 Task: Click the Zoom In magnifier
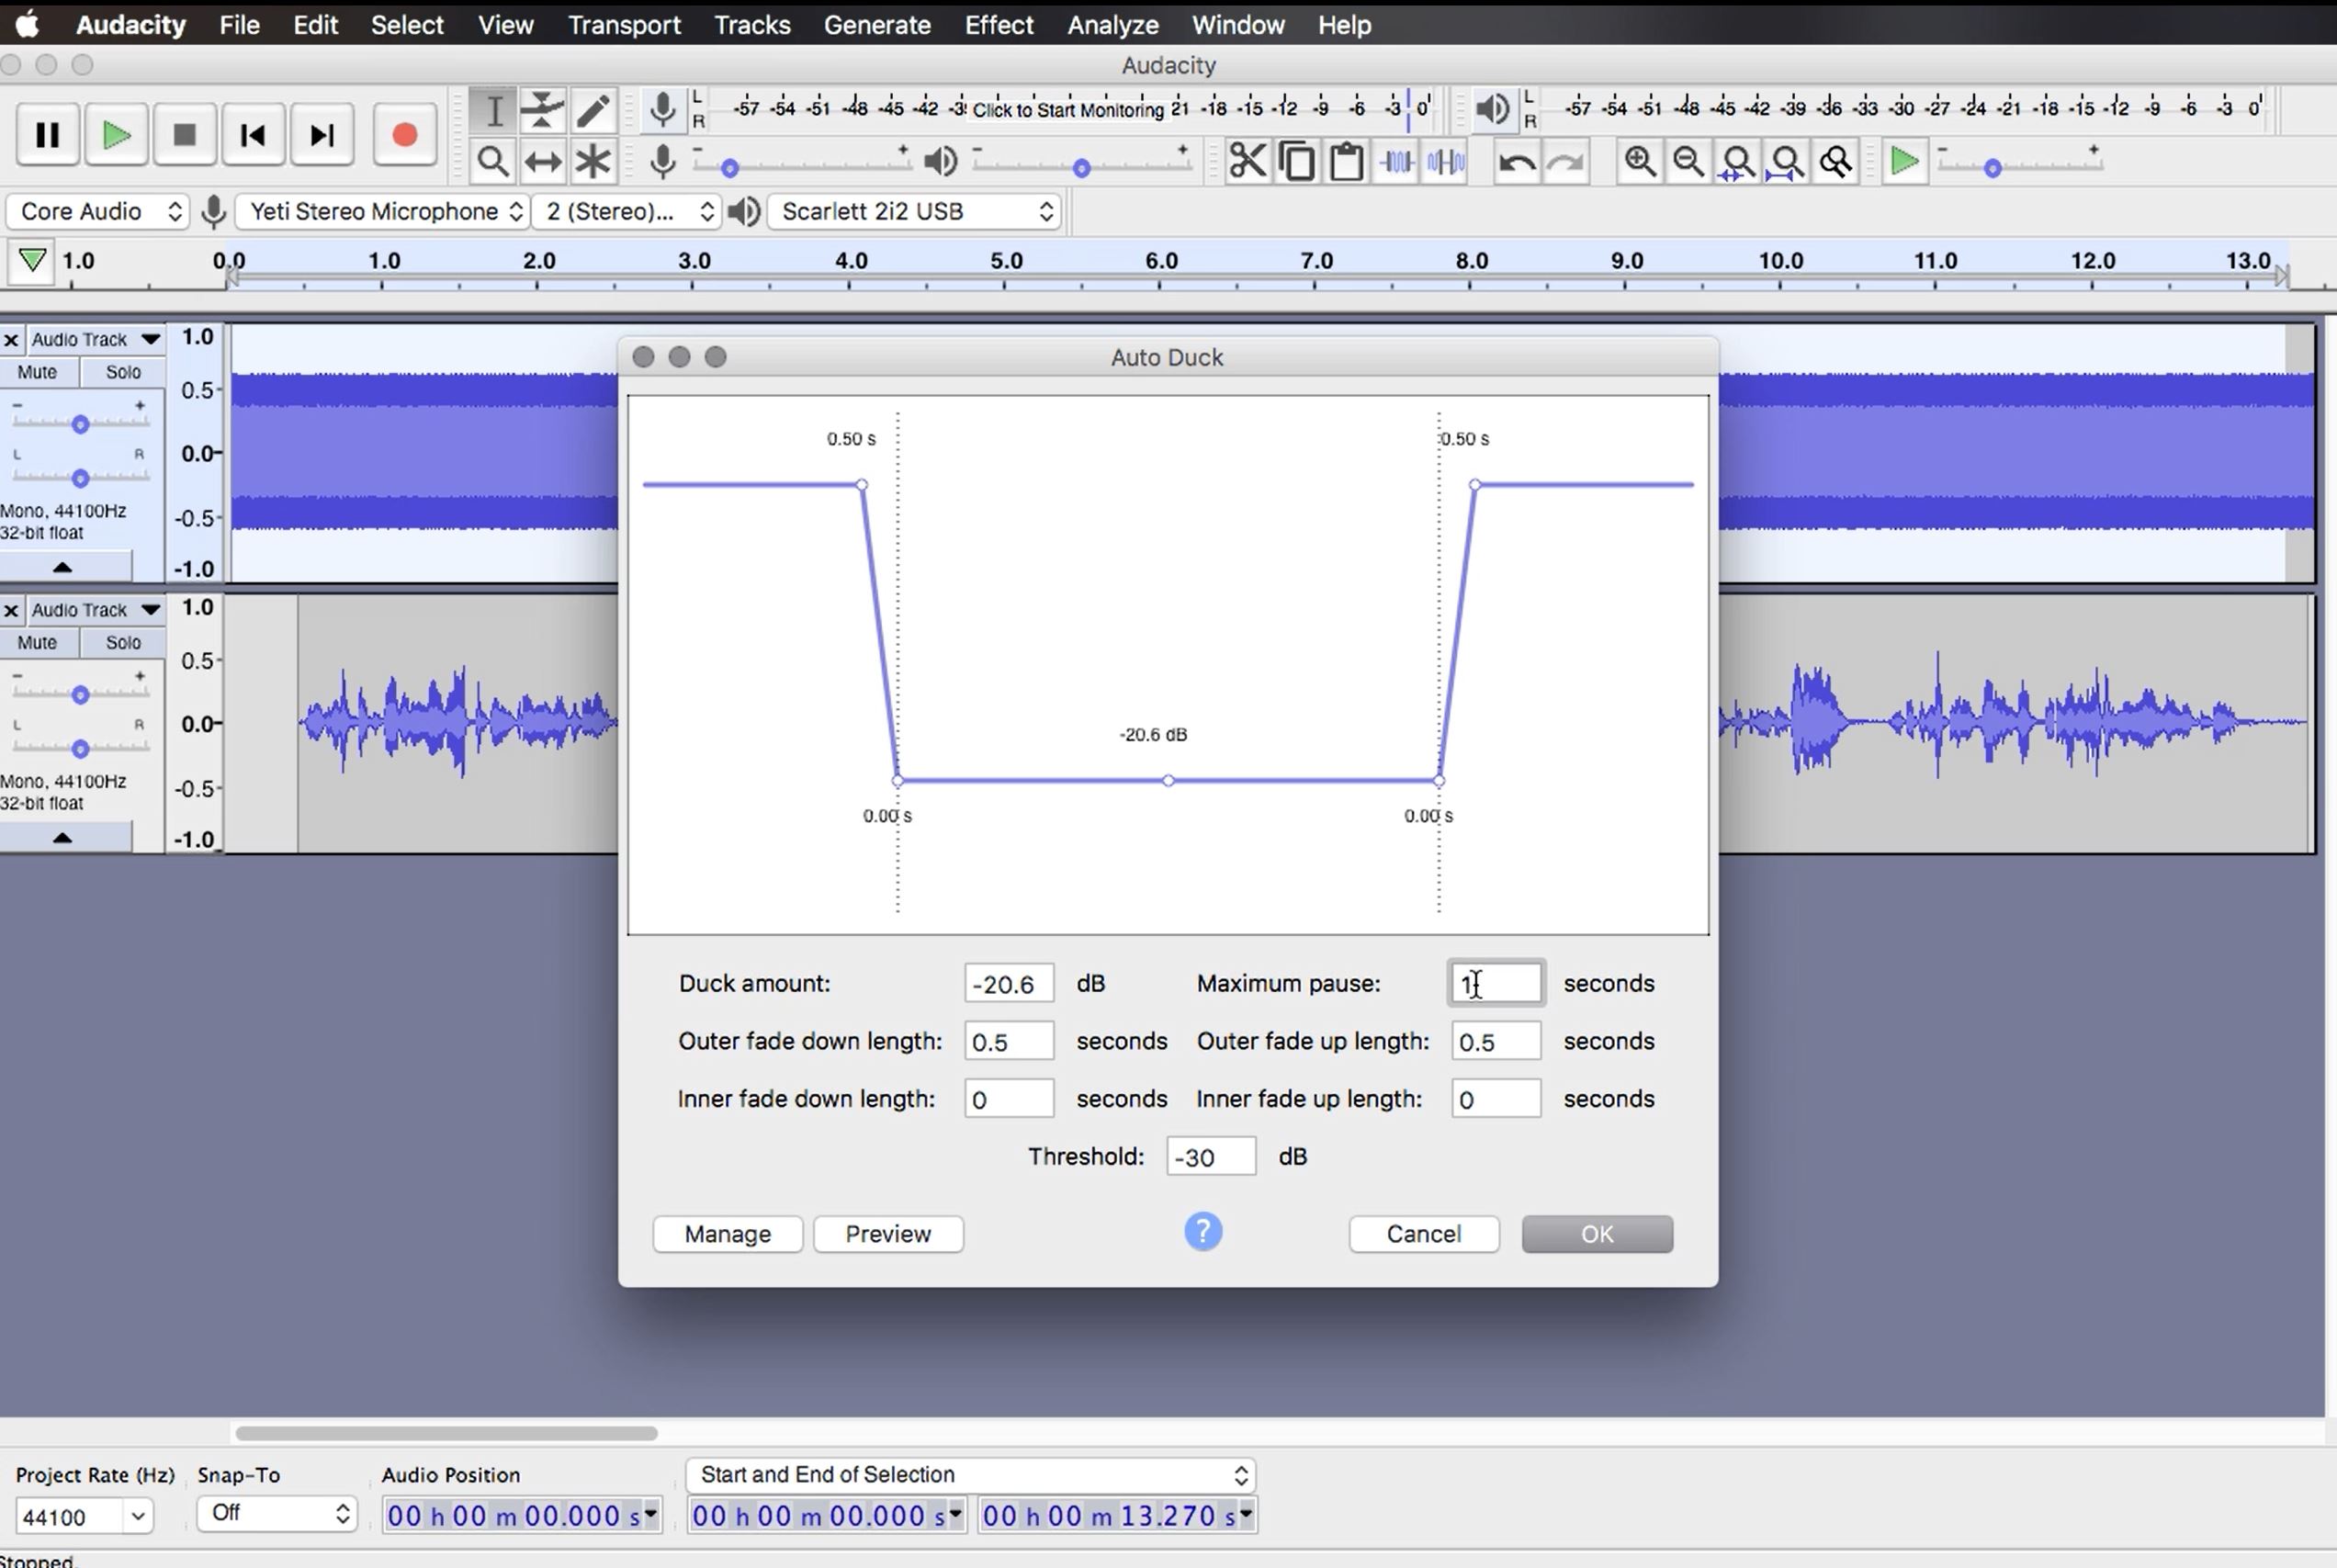click(1639, 161)
